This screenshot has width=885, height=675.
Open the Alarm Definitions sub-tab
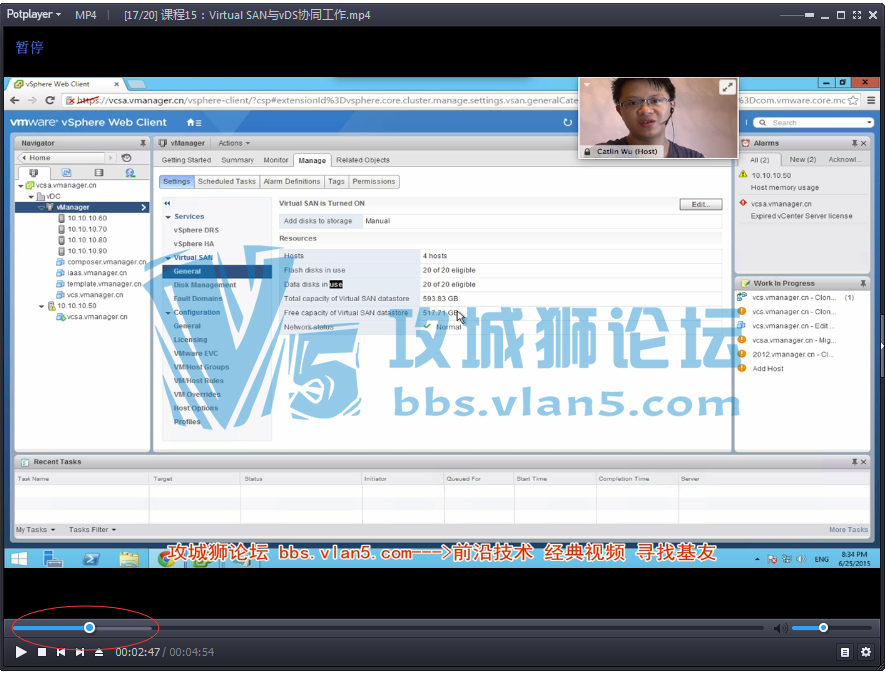point(292,181)
